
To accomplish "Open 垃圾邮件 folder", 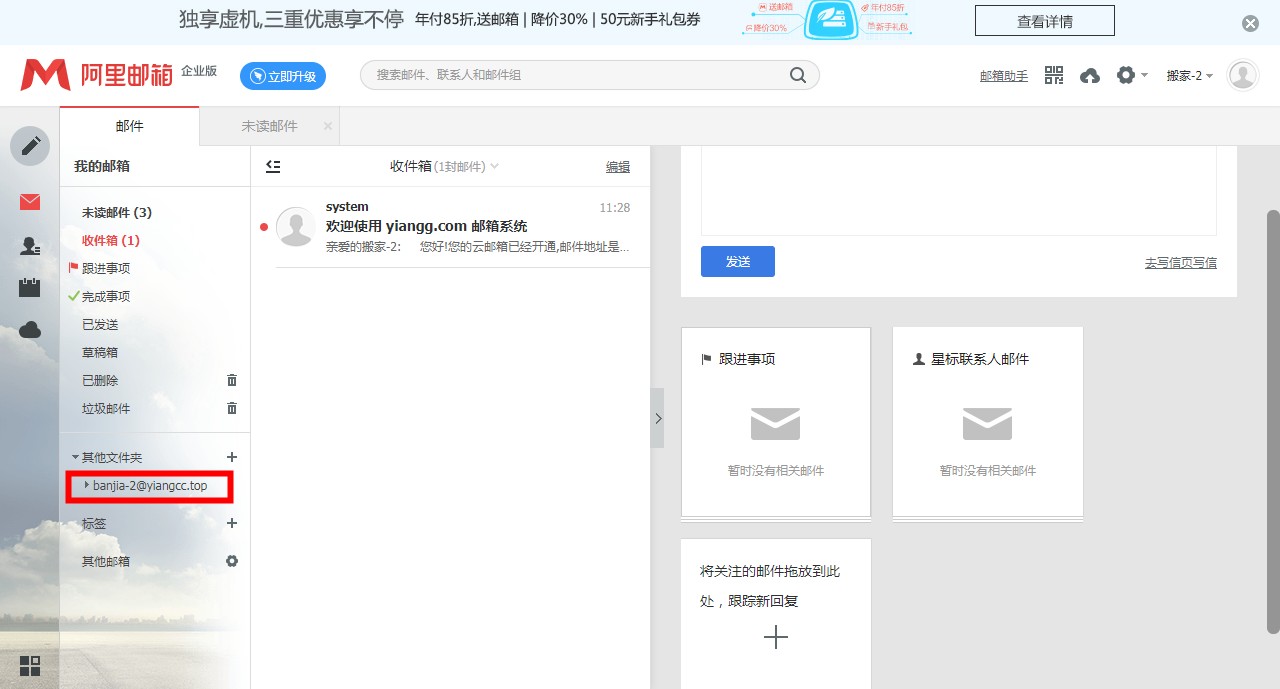I will (x=106, y=408).
